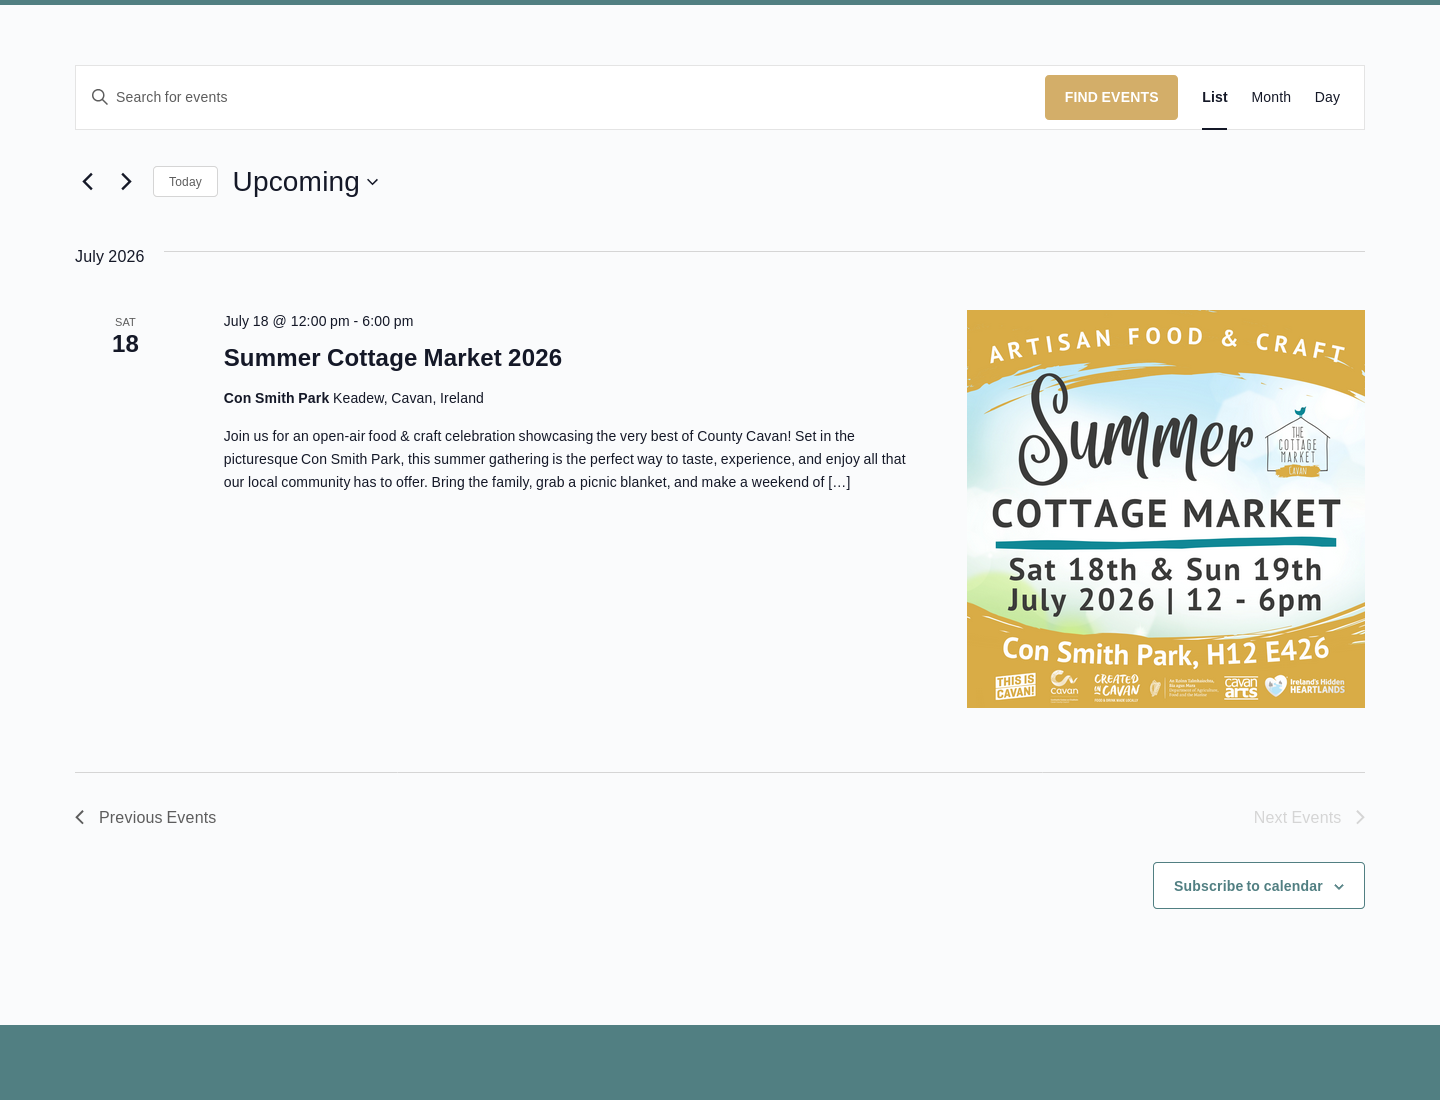Click the Next Events link
The image size is (1440, 1100).
1309,818
